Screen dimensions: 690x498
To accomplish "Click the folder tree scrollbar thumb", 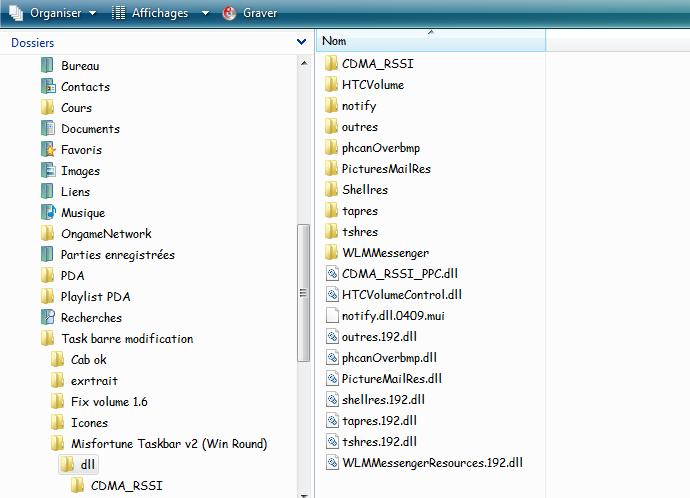I will 304,293.
